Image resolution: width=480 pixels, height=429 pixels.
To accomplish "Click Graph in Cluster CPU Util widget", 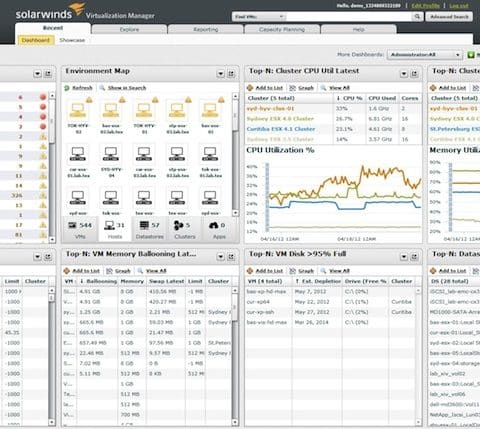I will pyautogui.click(x=302, y=88).
